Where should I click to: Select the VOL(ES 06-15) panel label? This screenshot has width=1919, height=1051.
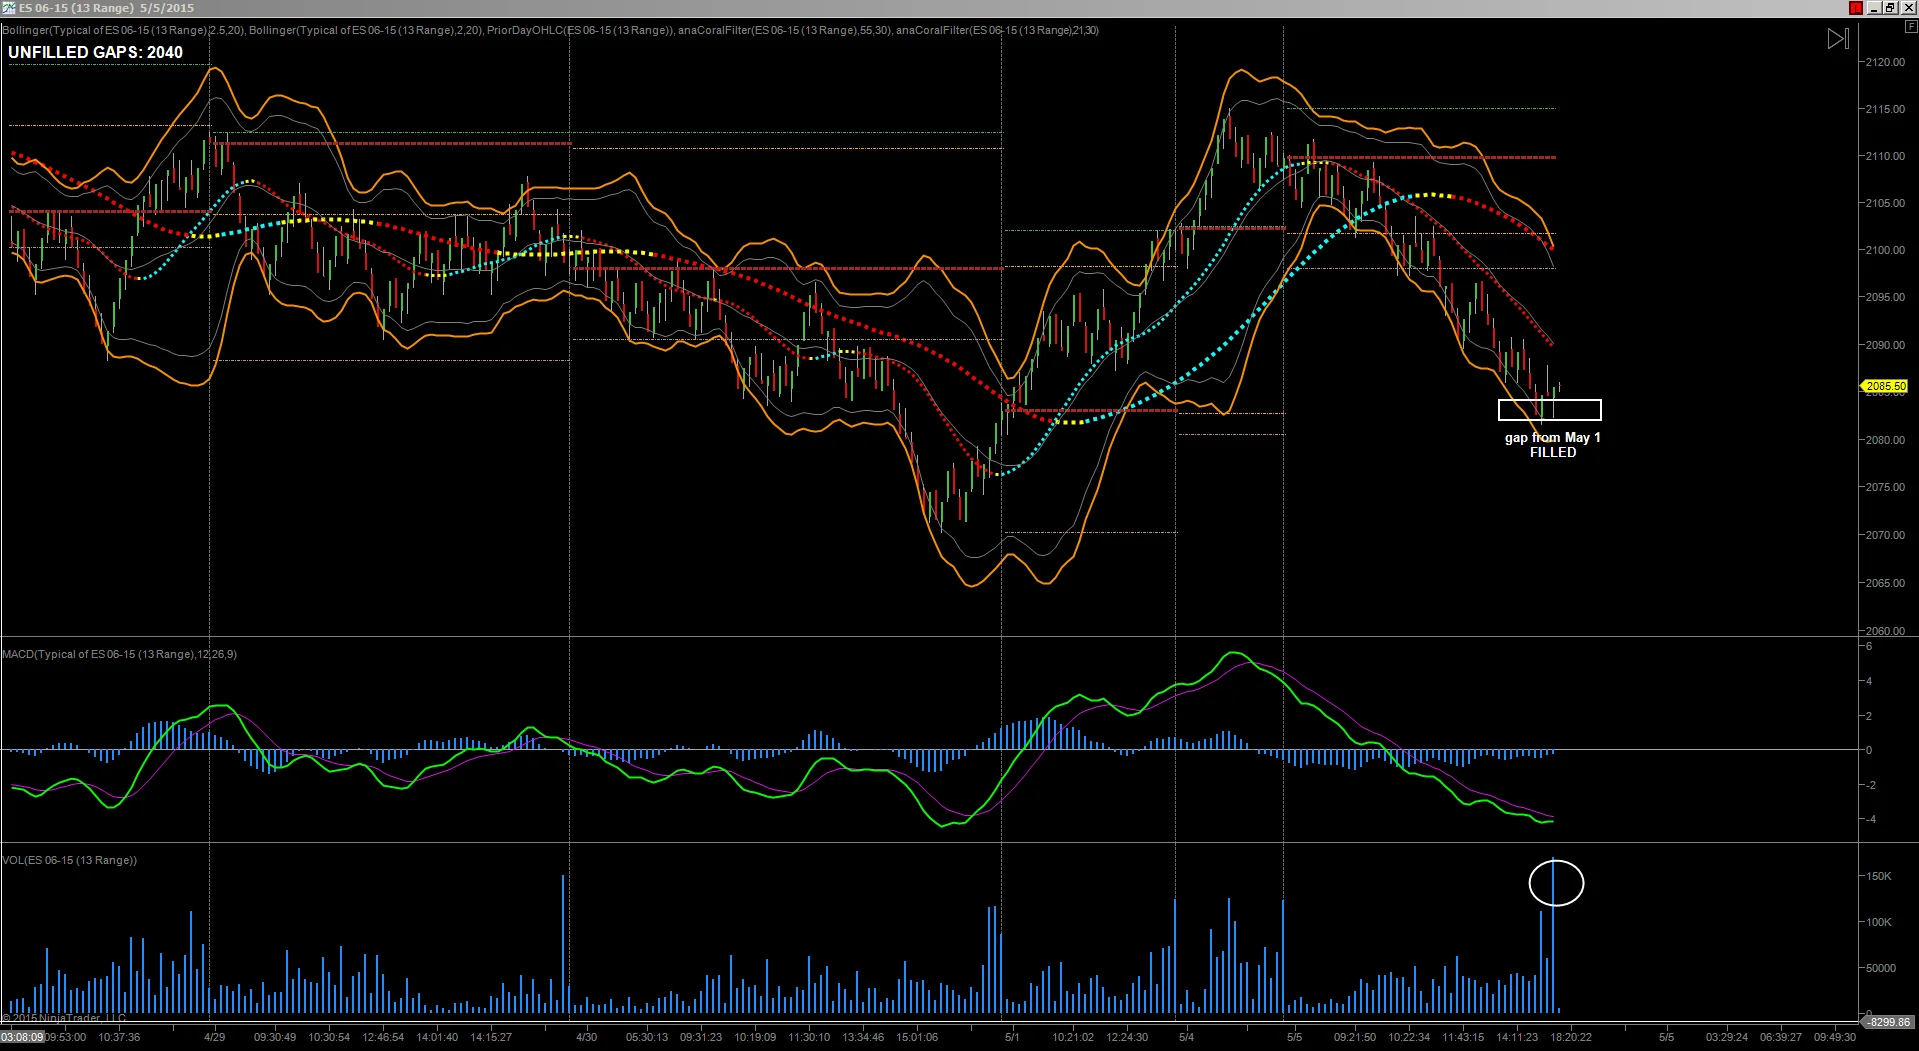(69, 860)
